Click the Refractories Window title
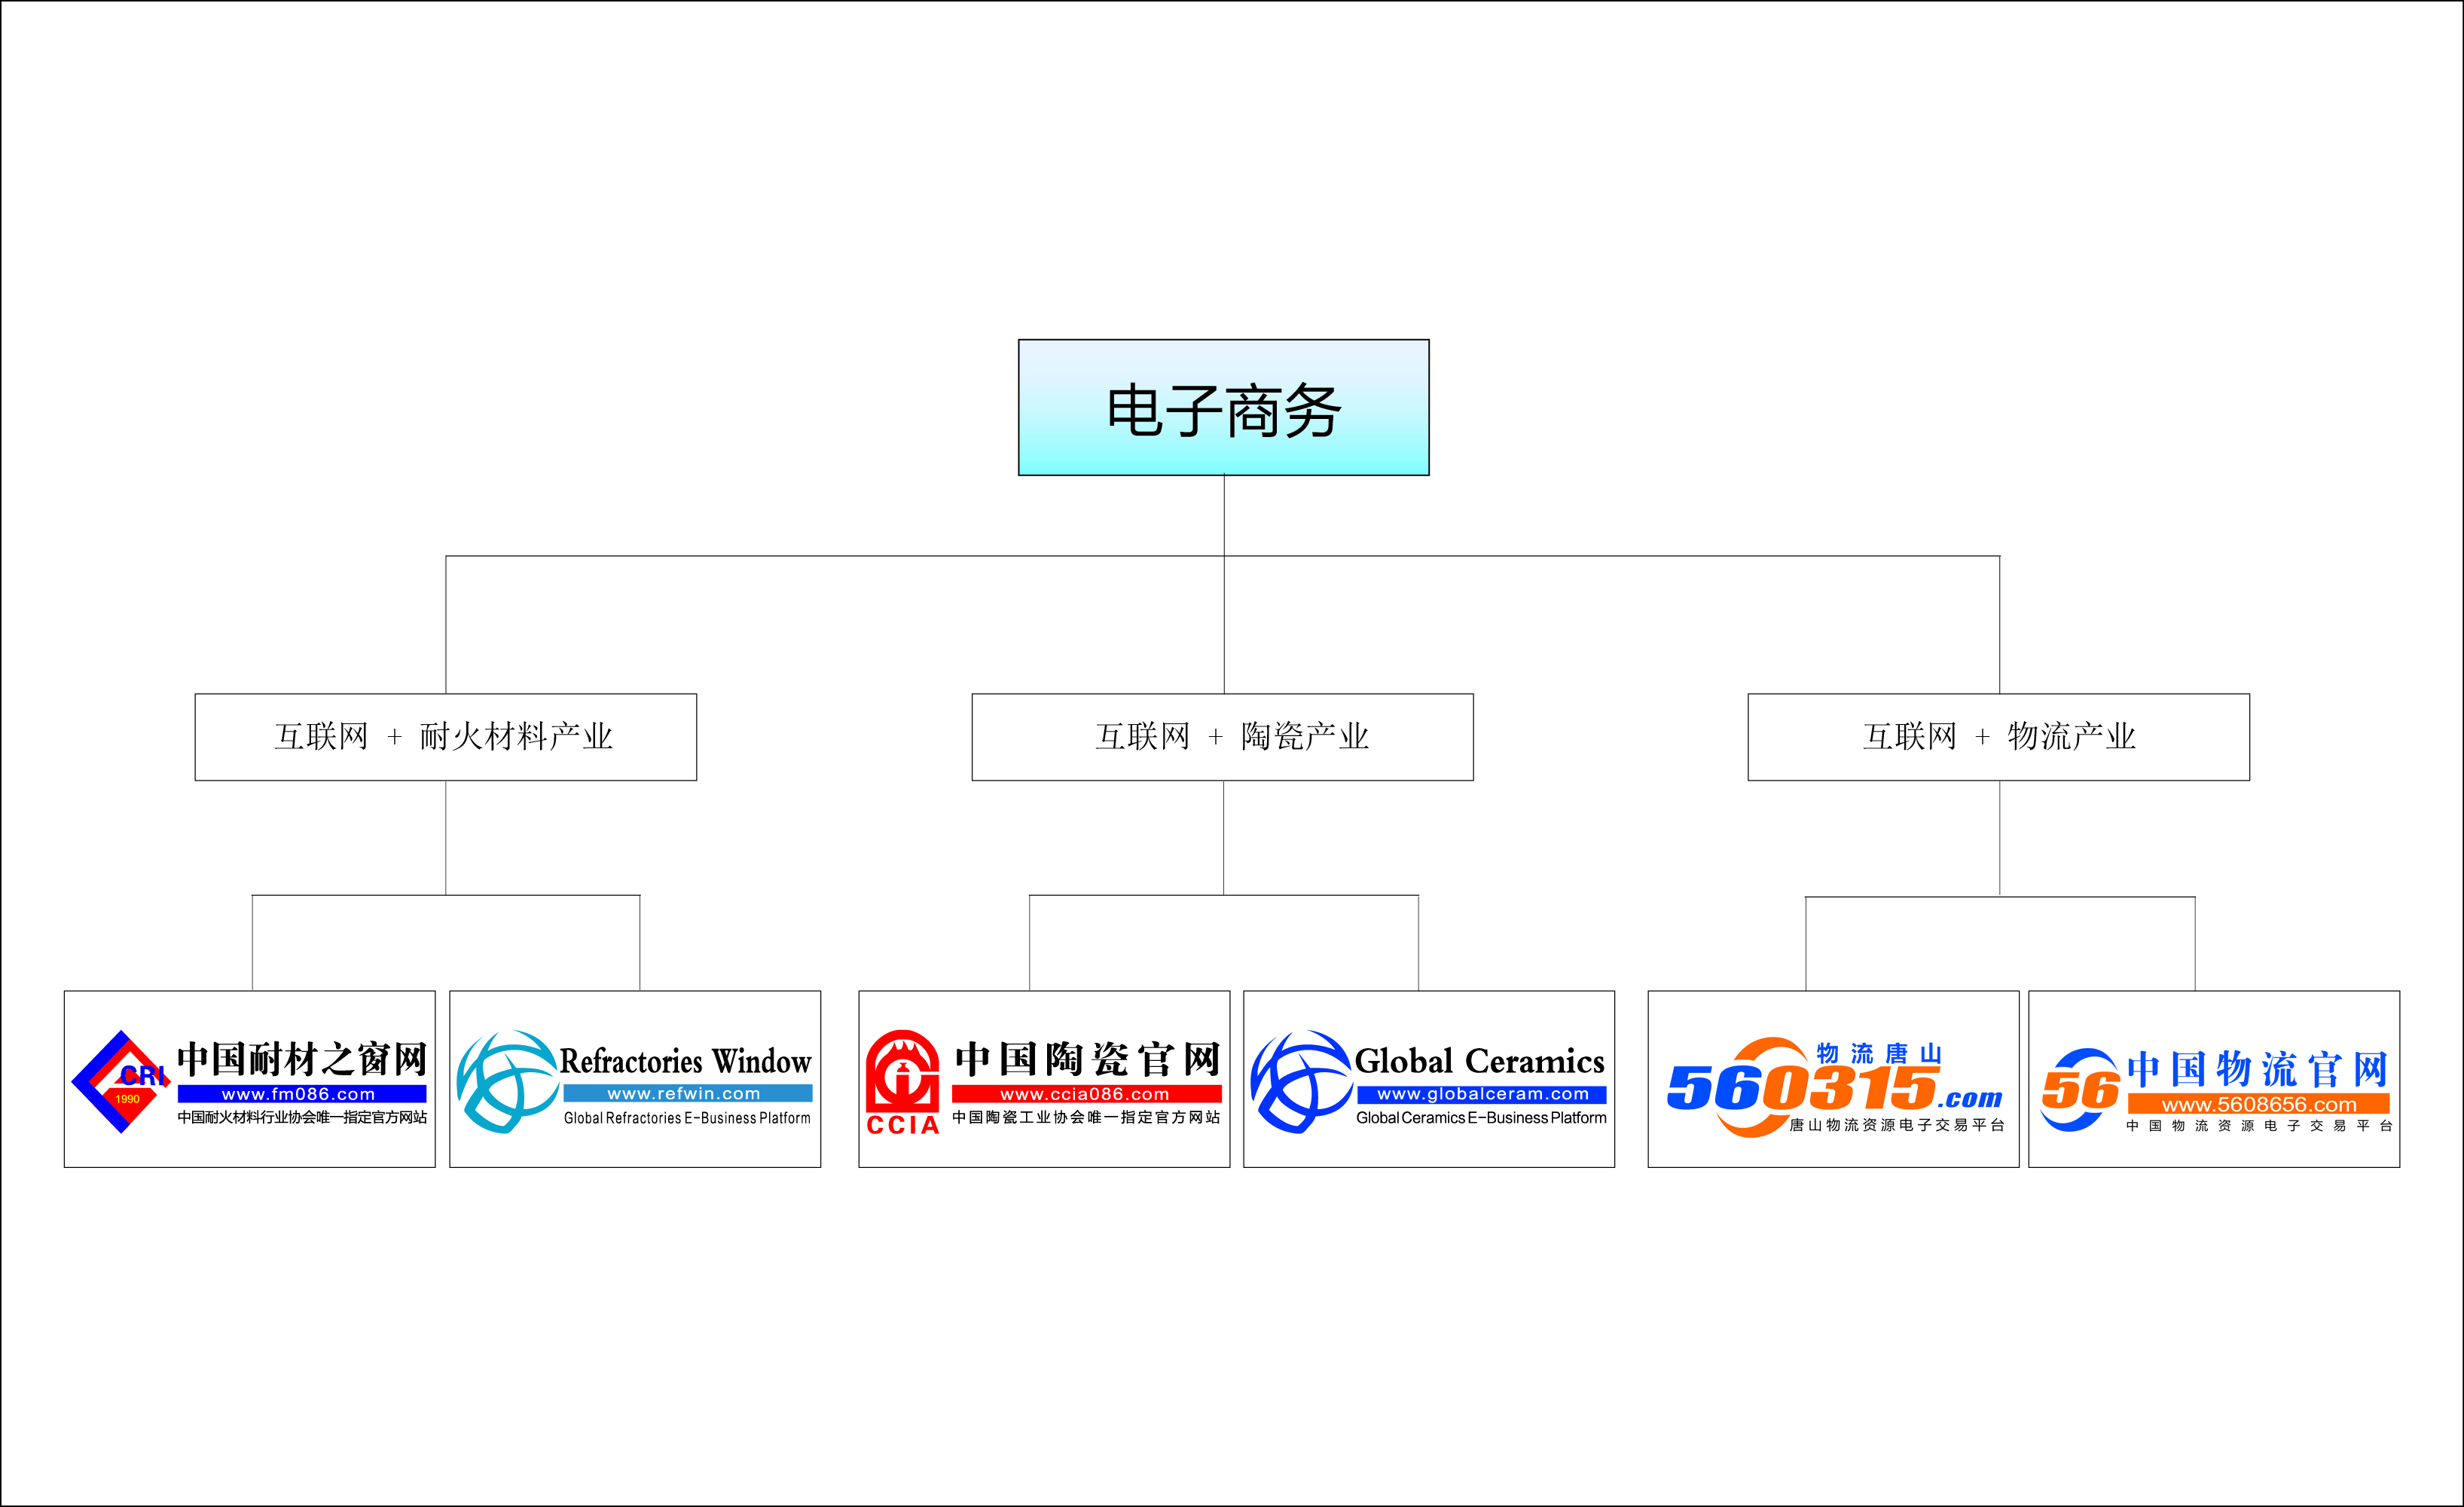Screen dimensions: 2464x1507 pyautogui.click(x=685, y=1060)
